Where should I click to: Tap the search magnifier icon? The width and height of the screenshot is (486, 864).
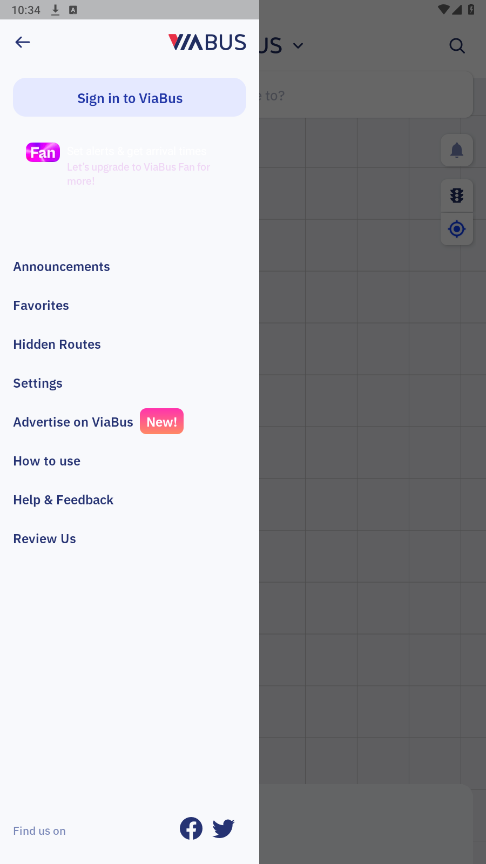pos(457,46)
